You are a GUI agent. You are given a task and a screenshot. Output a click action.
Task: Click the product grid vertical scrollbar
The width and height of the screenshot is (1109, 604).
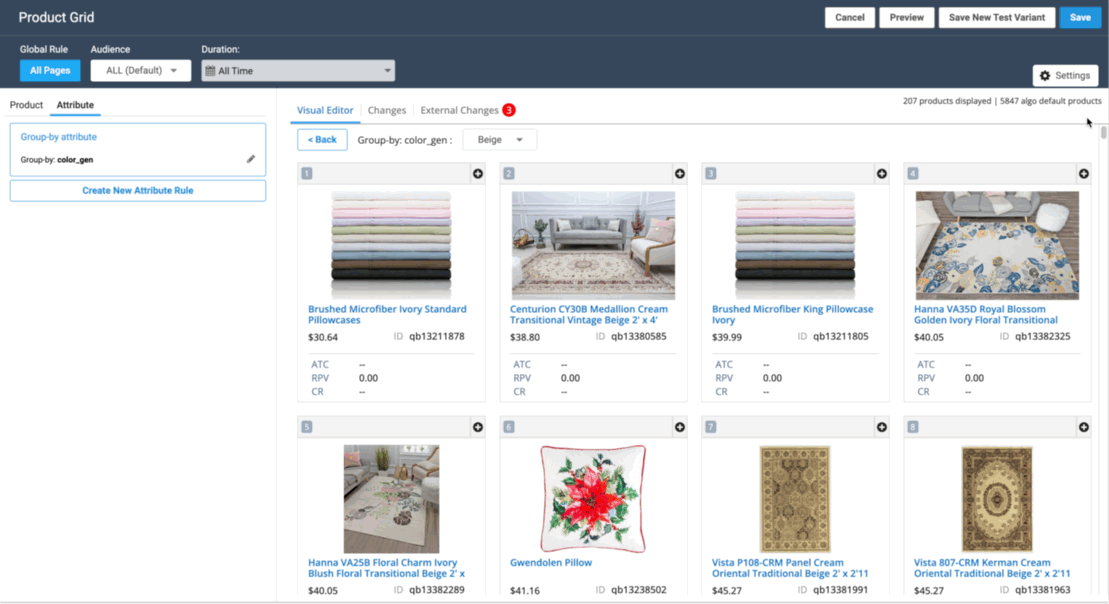(1103, 133)
